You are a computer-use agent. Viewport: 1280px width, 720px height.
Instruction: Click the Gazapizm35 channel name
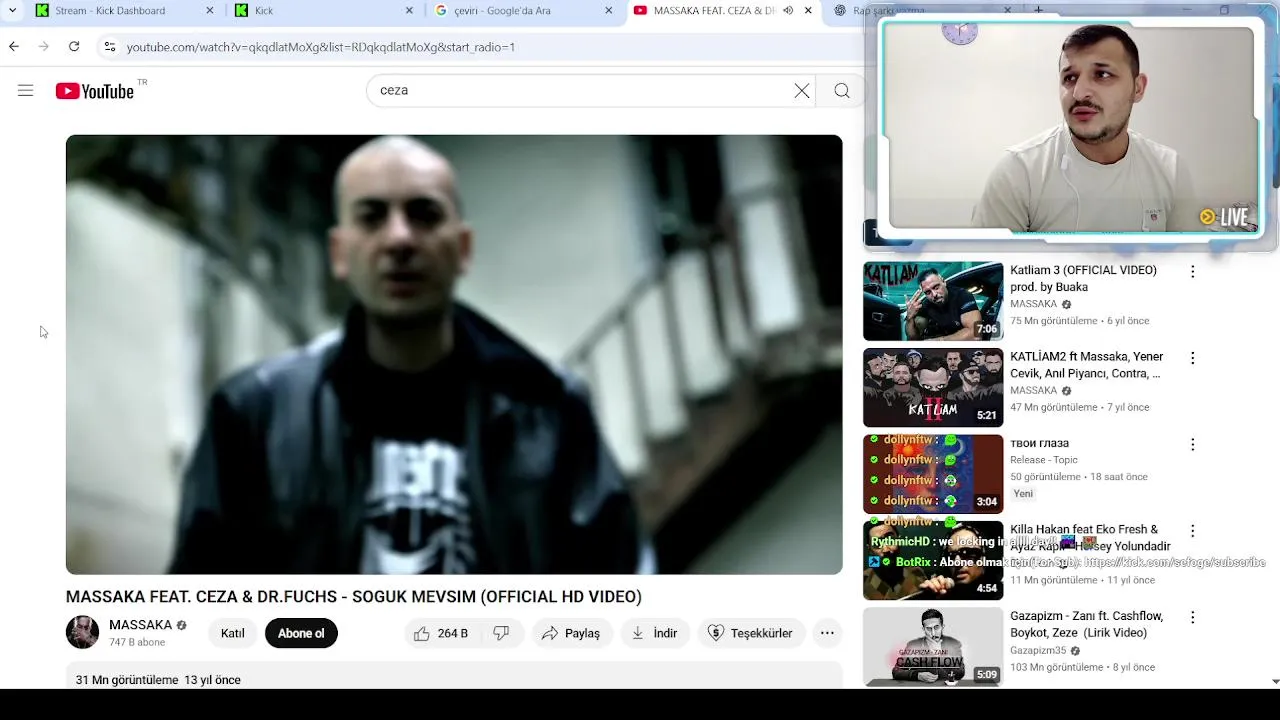click(x=1038, y=650)
